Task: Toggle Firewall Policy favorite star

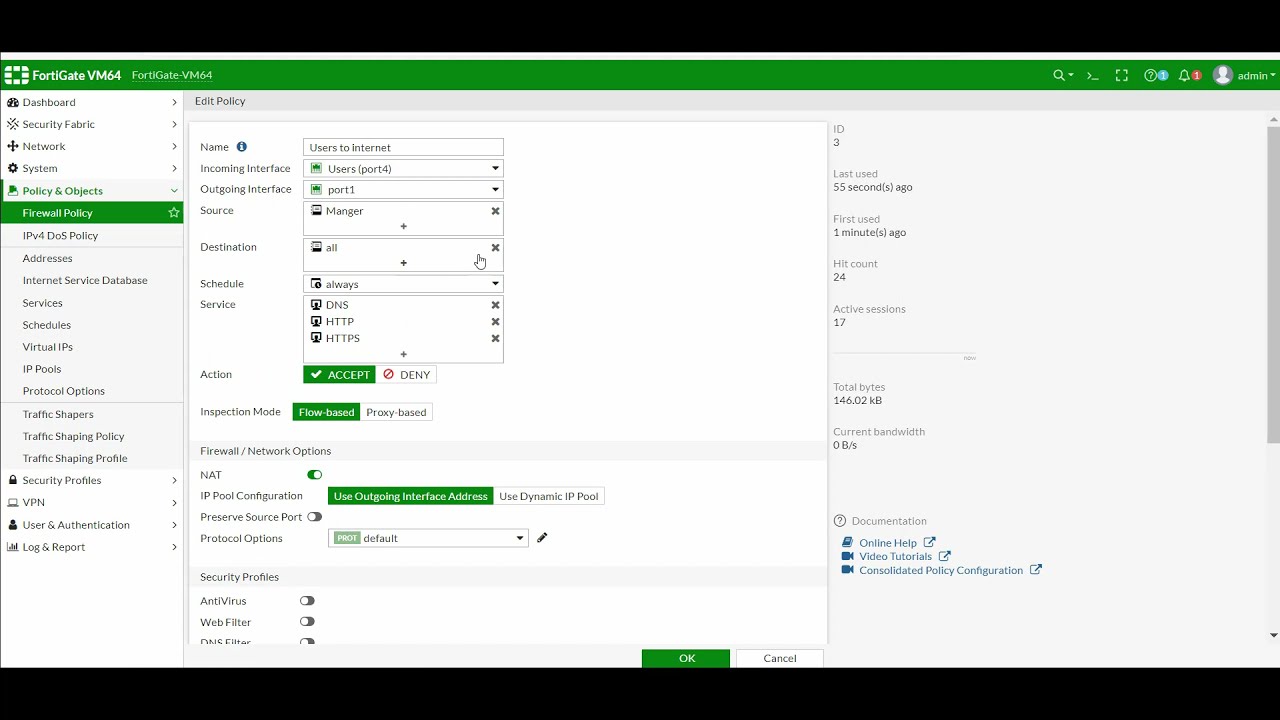Action: (174, 213)
